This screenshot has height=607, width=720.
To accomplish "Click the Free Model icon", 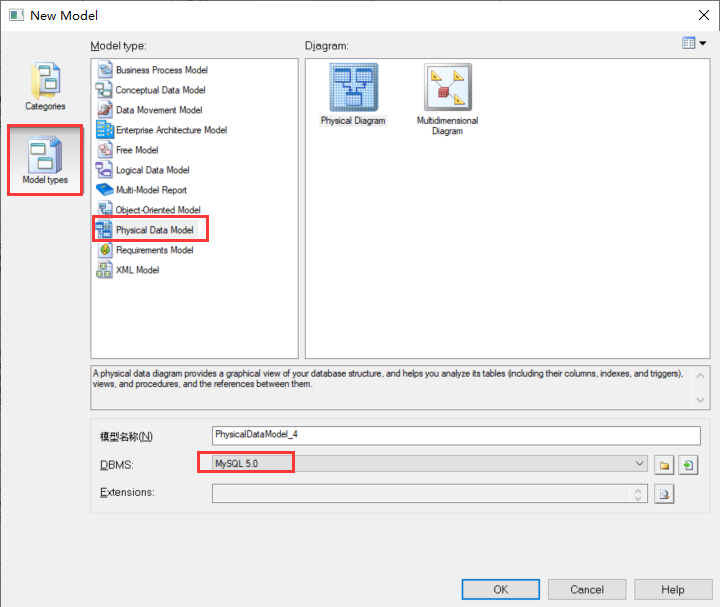I will pos(105,150).
